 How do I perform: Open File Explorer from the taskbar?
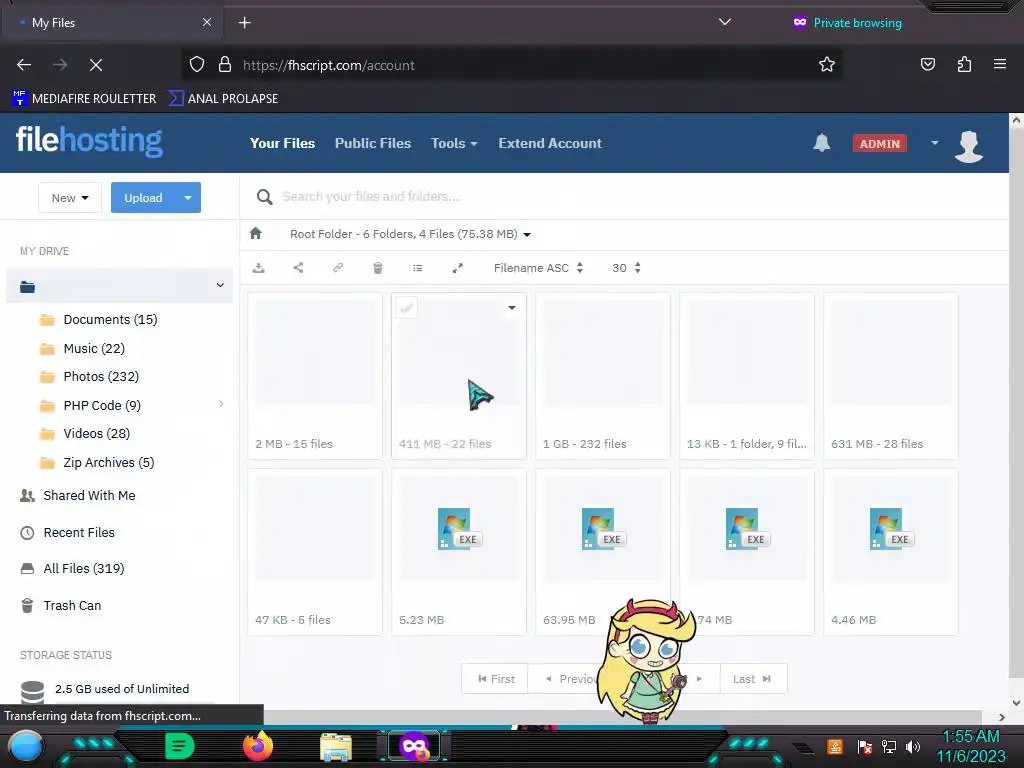coord(336,746)
